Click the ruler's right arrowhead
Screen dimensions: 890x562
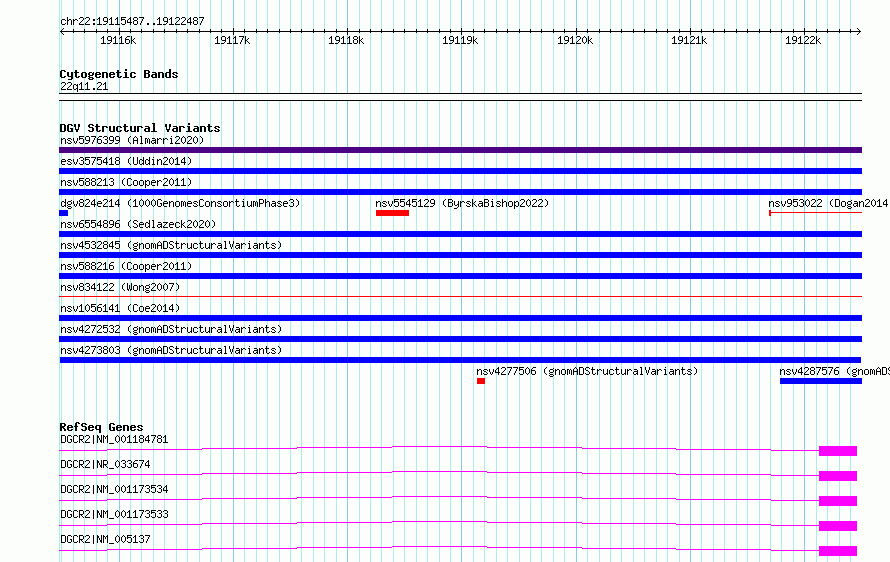(x=859, y=31)
